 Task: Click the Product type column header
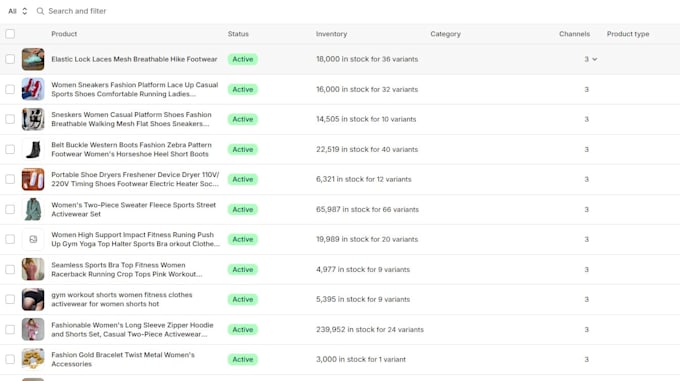click(628, 34)
